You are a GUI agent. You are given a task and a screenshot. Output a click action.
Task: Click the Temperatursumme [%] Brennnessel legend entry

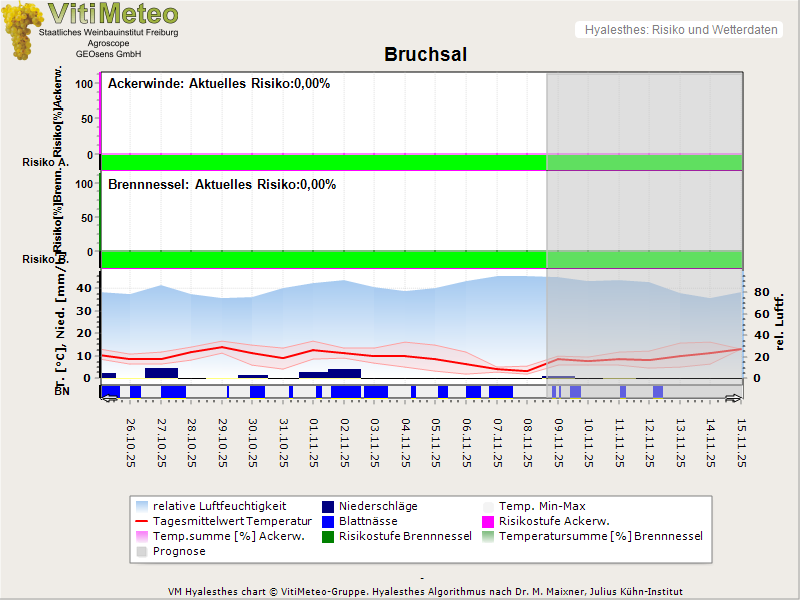(x=600, y=536)
